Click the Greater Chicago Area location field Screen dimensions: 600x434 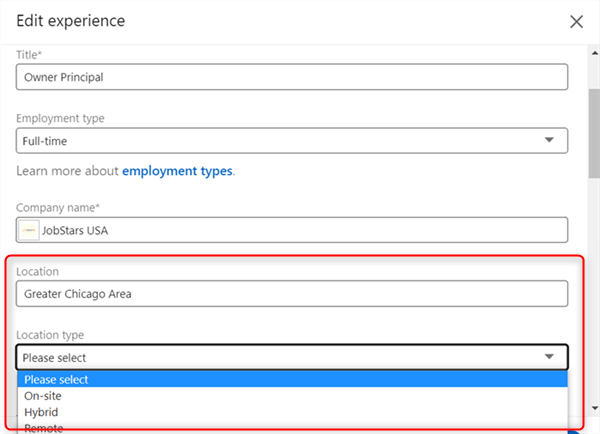[x=292, y=294]
